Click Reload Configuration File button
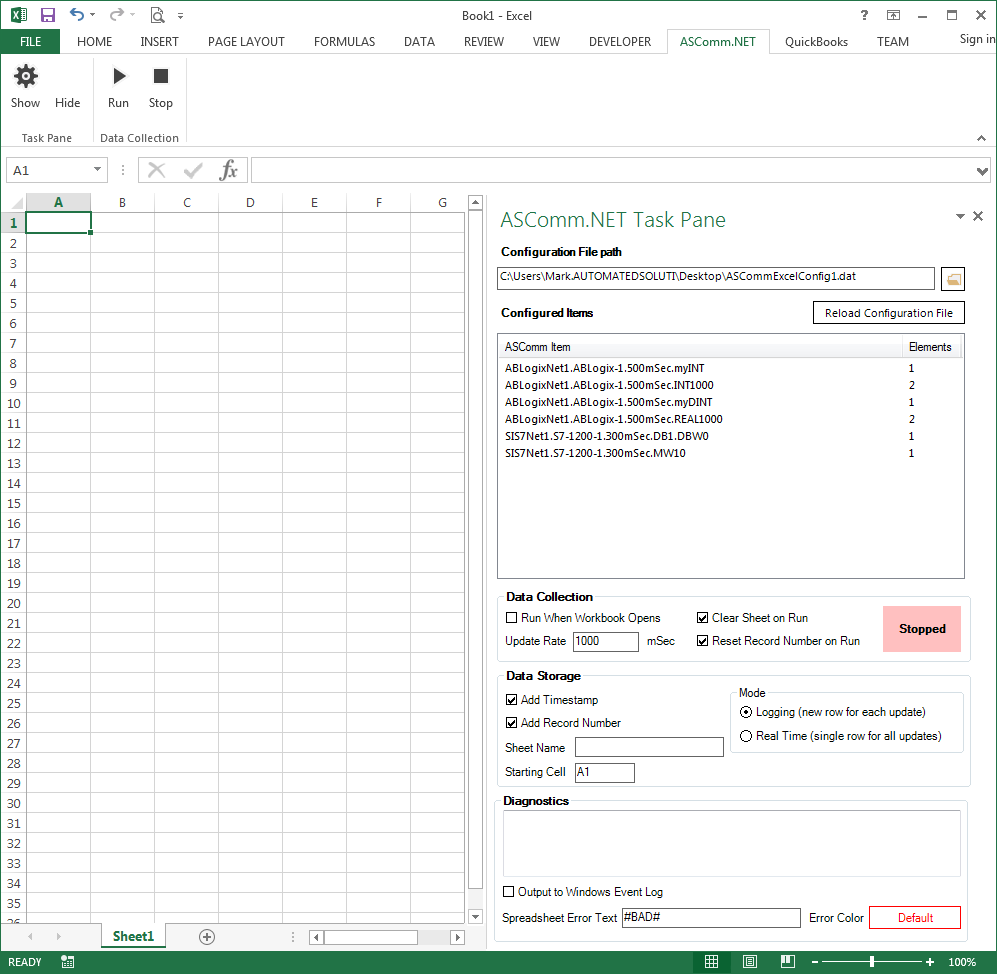997x974 pixels. click(x=888, y=313)
